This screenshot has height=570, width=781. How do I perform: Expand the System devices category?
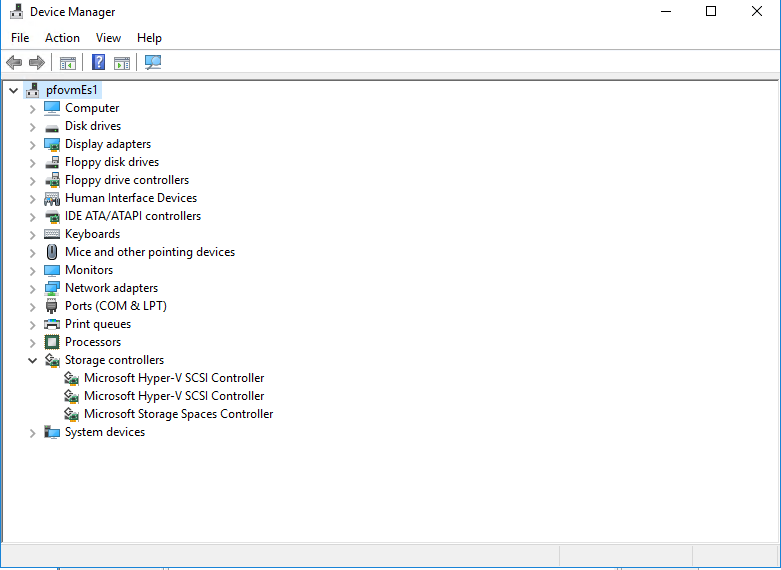click(x=32, y=432)
